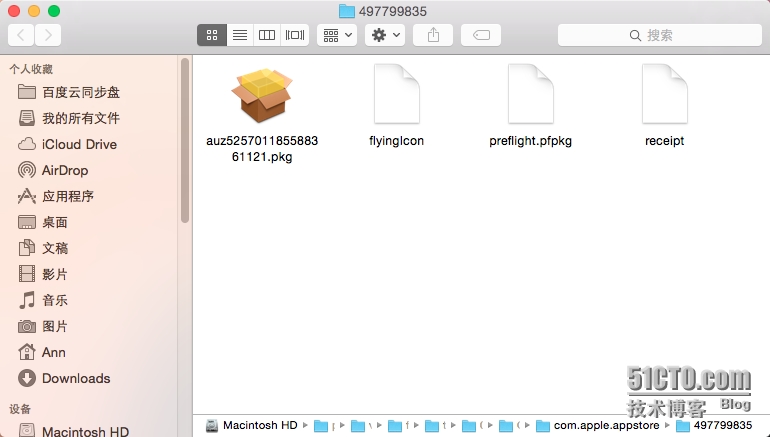Switch to column view mode
The image size is (770, 437).
pyautogui.click(x=267, y=35)
